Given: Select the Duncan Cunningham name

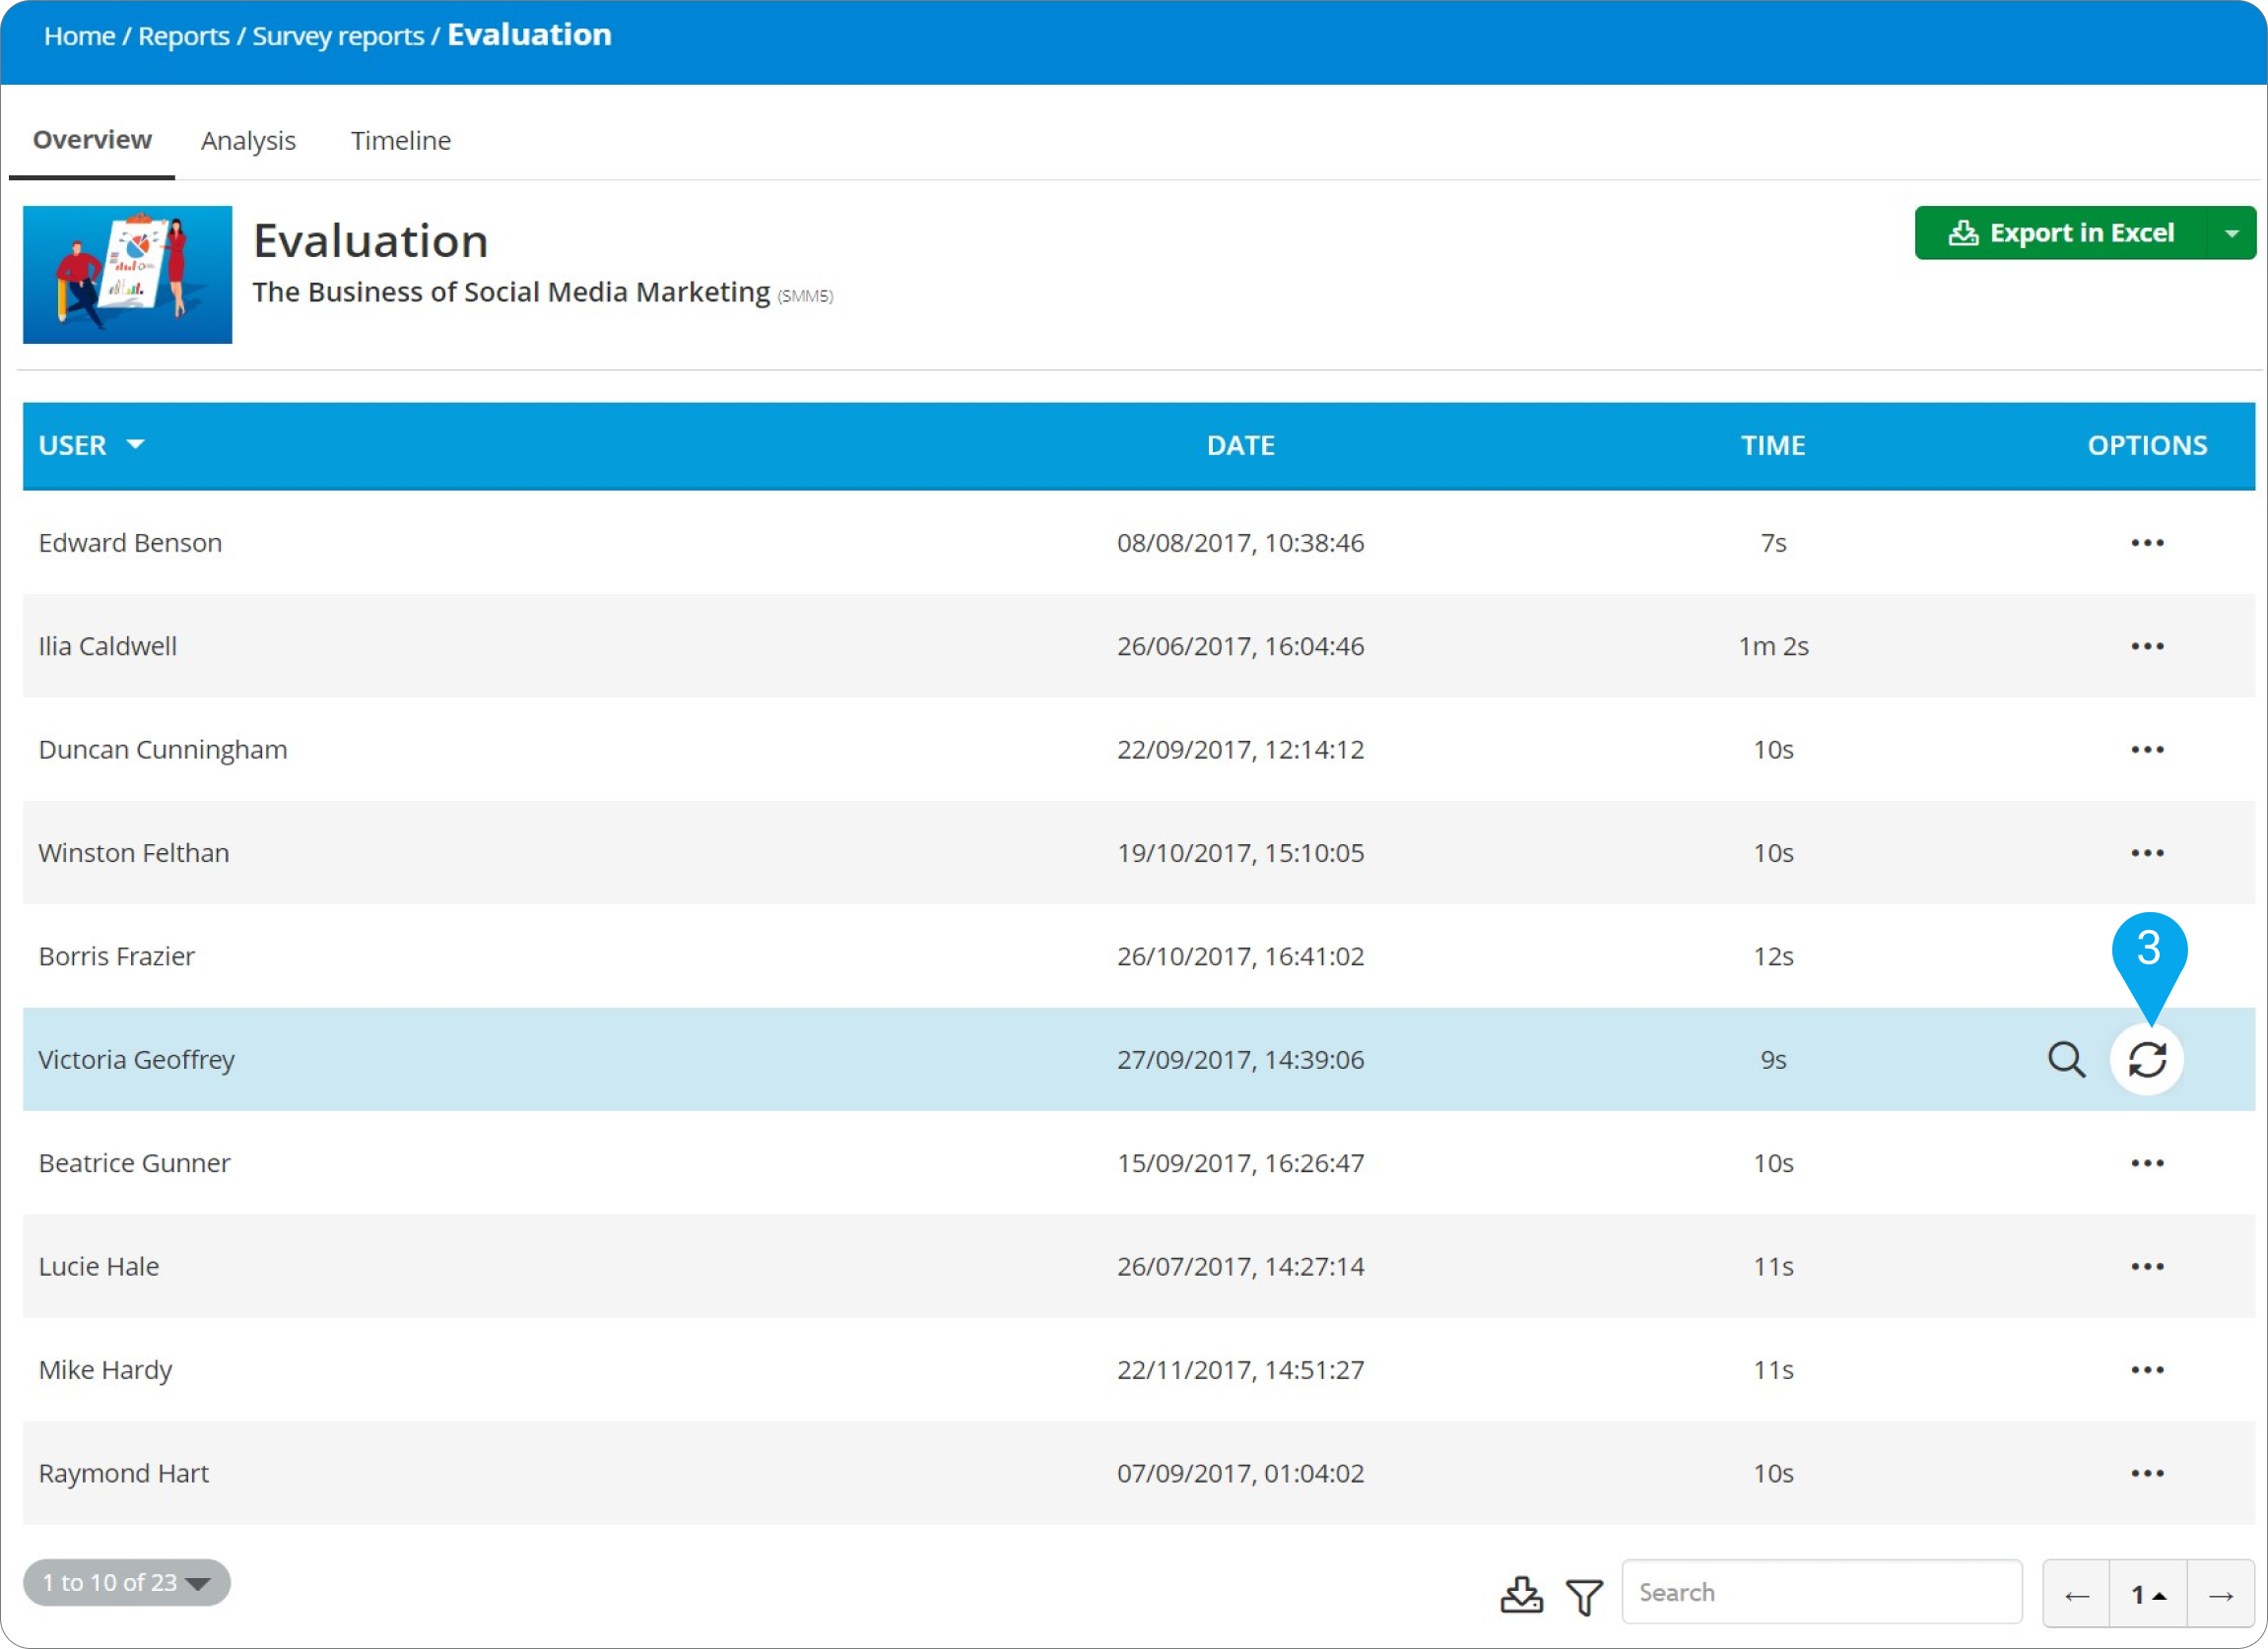Looking at the screenshot, I should coord(163,750).
